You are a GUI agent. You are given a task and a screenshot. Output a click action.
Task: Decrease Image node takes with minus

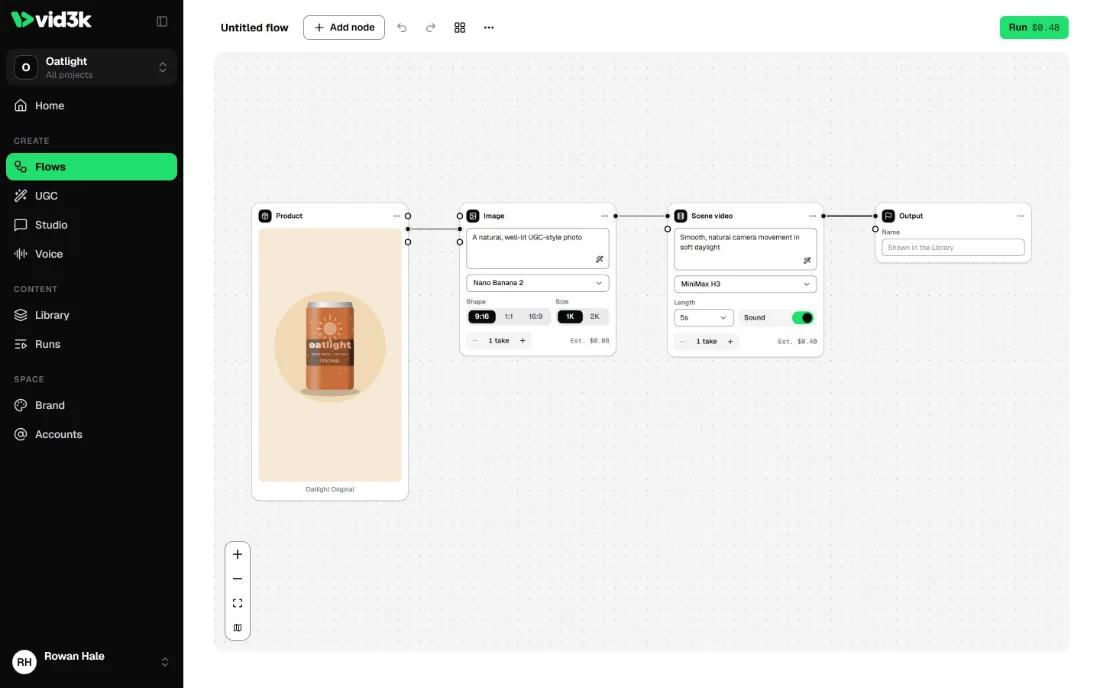tap(475, 341)
